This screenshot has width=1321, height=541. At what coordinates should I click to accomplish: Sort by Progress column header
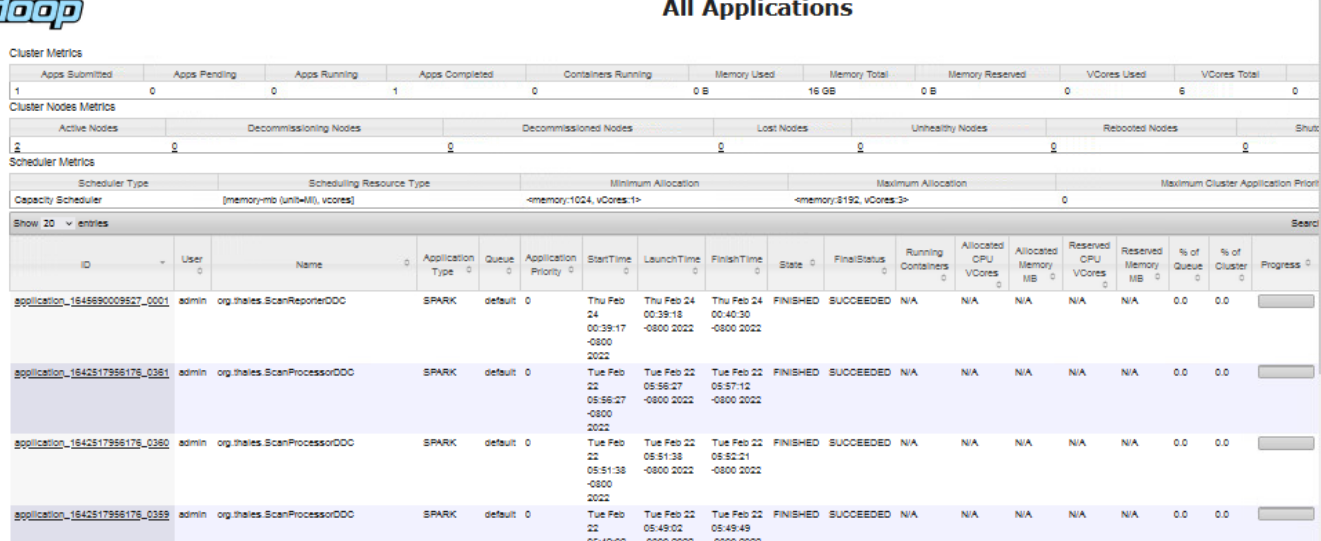point(1284,264)
